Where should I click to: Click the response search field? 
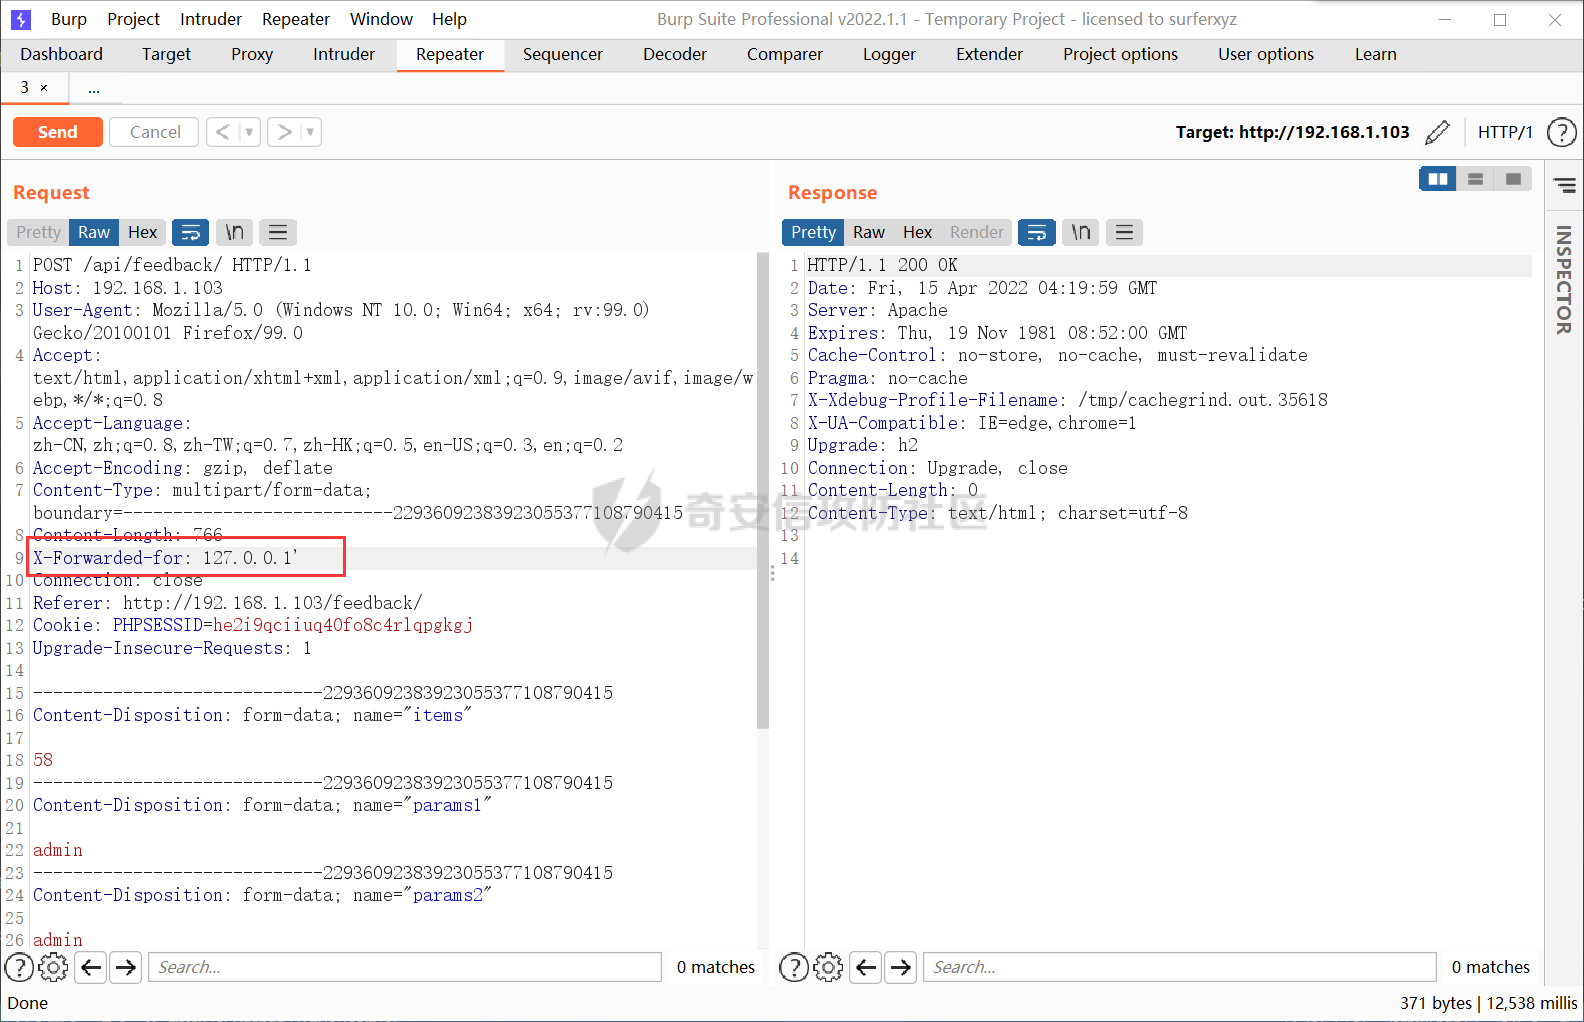[x=1180, y=967]
